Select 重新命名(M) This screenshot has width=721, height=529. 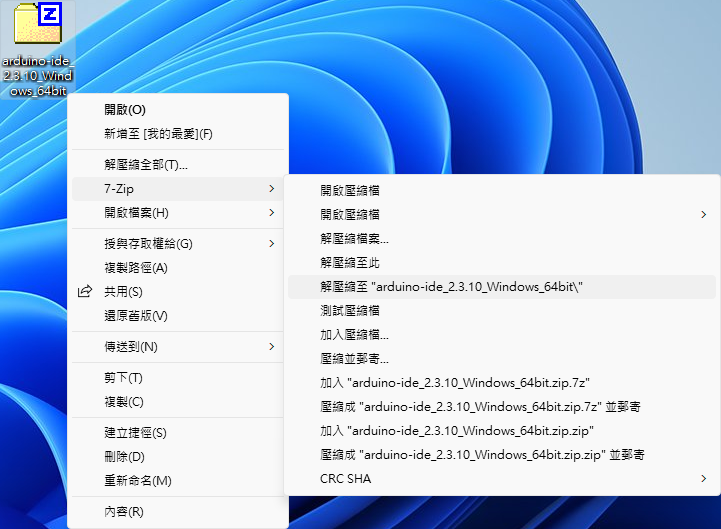pyautogui.click(x=178, y=480)
